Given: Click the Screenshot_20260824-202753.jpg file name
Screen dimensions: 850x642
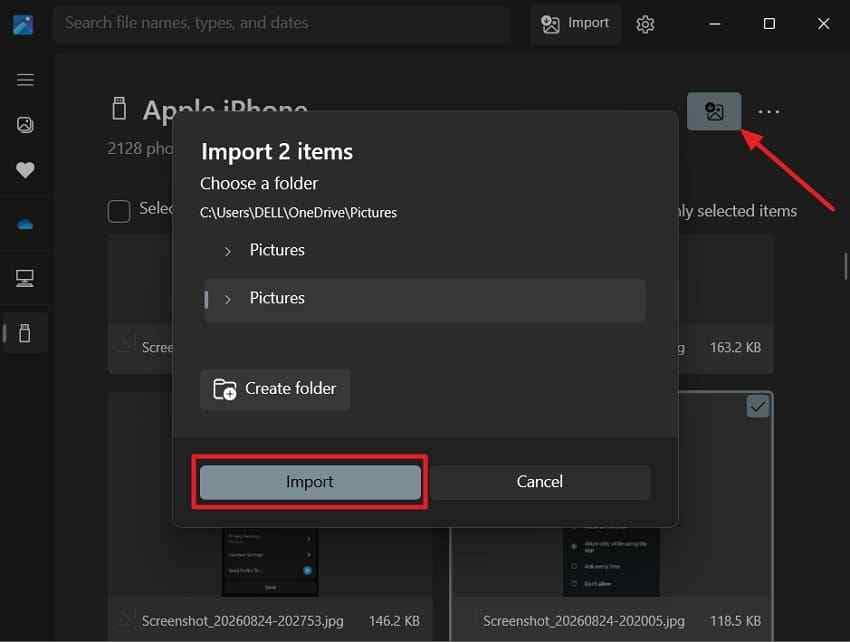Looking at the screenshot, I should coord(242,621).
